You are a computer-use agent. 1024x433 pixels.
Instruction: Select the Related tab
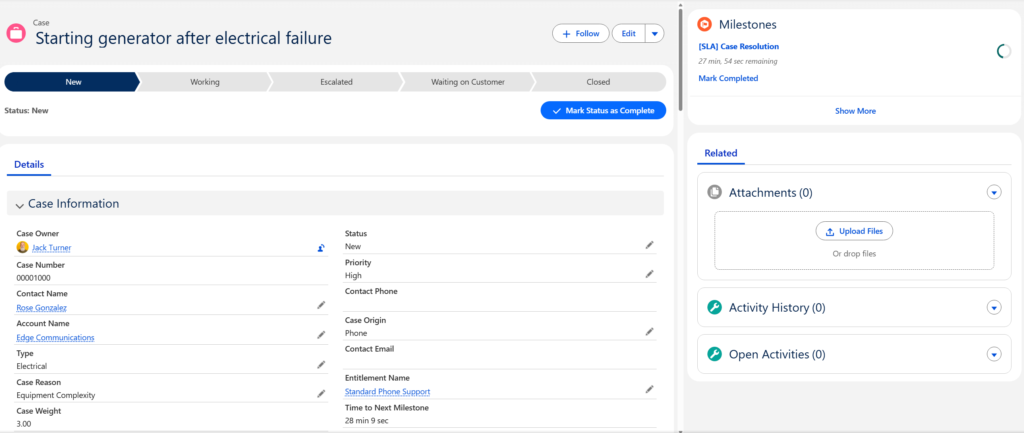coord(720,153)
